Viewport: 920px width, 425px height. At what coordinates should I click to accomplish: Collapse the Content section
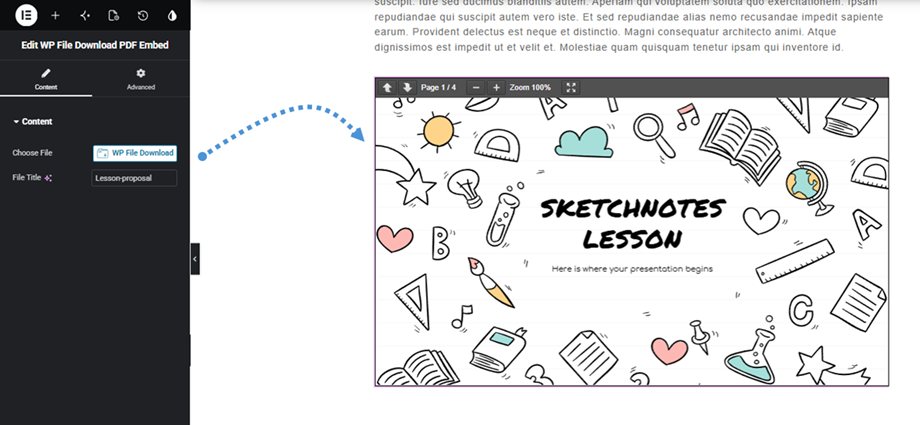click(33, 122)
